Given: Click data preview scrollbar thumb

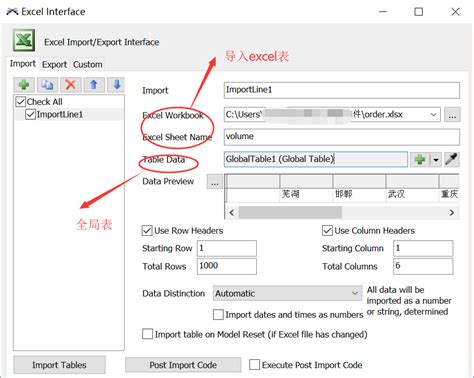Looking at the screenshot, I should tap(290, 212).
